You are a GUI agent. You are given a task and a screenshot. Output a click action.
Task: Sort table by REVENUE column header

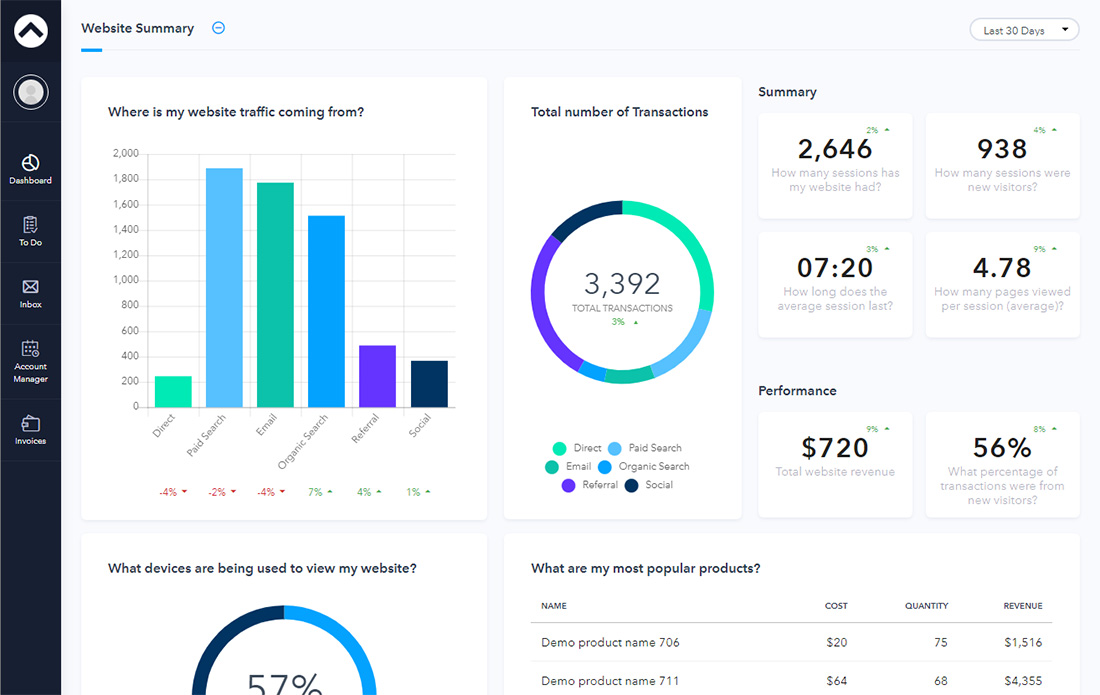[x=1023, y=606]
